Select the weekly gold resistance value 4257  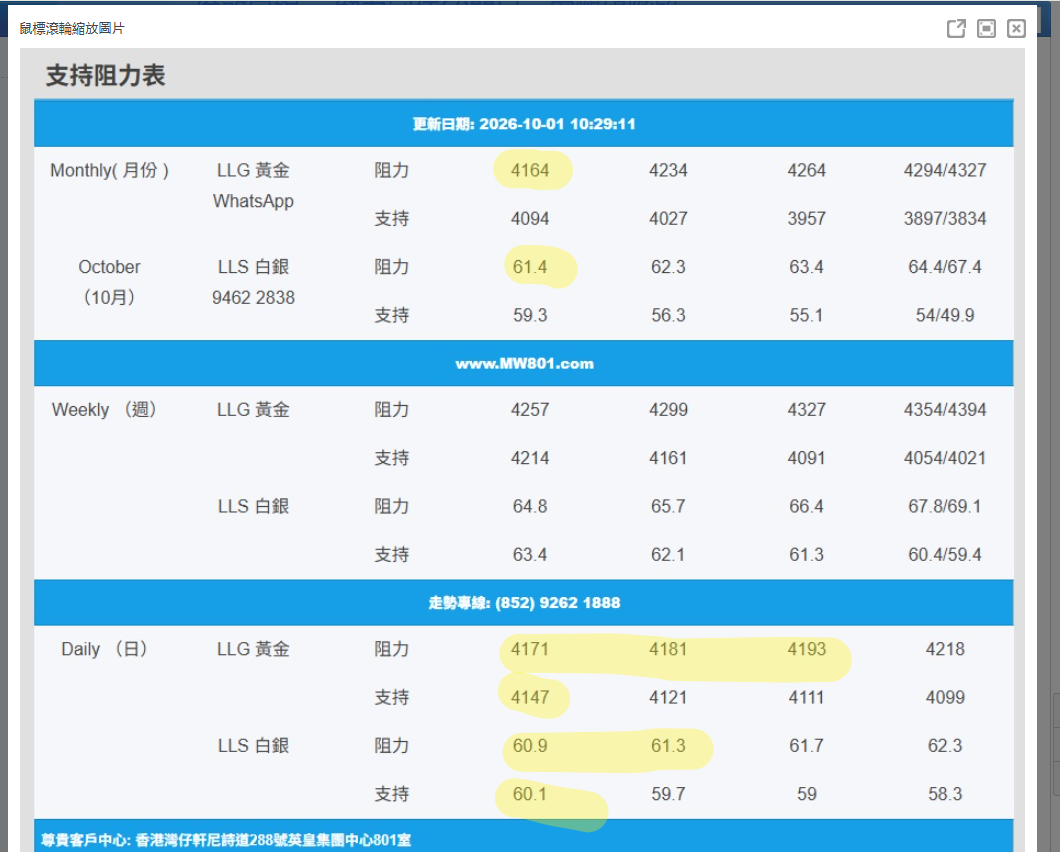click(x=530, y=410)
